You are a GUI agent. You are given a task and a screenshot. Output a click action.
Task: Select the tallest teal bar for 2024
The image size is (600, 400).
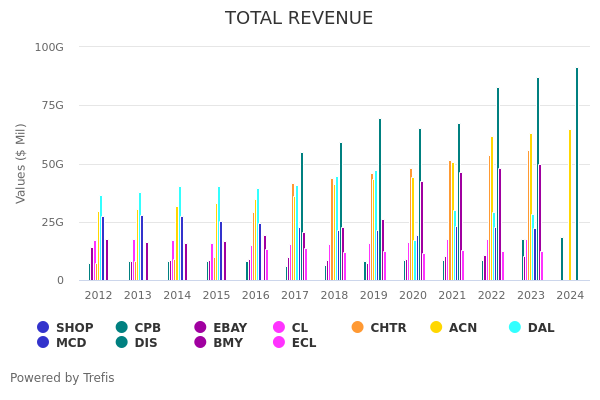(576, 174)
